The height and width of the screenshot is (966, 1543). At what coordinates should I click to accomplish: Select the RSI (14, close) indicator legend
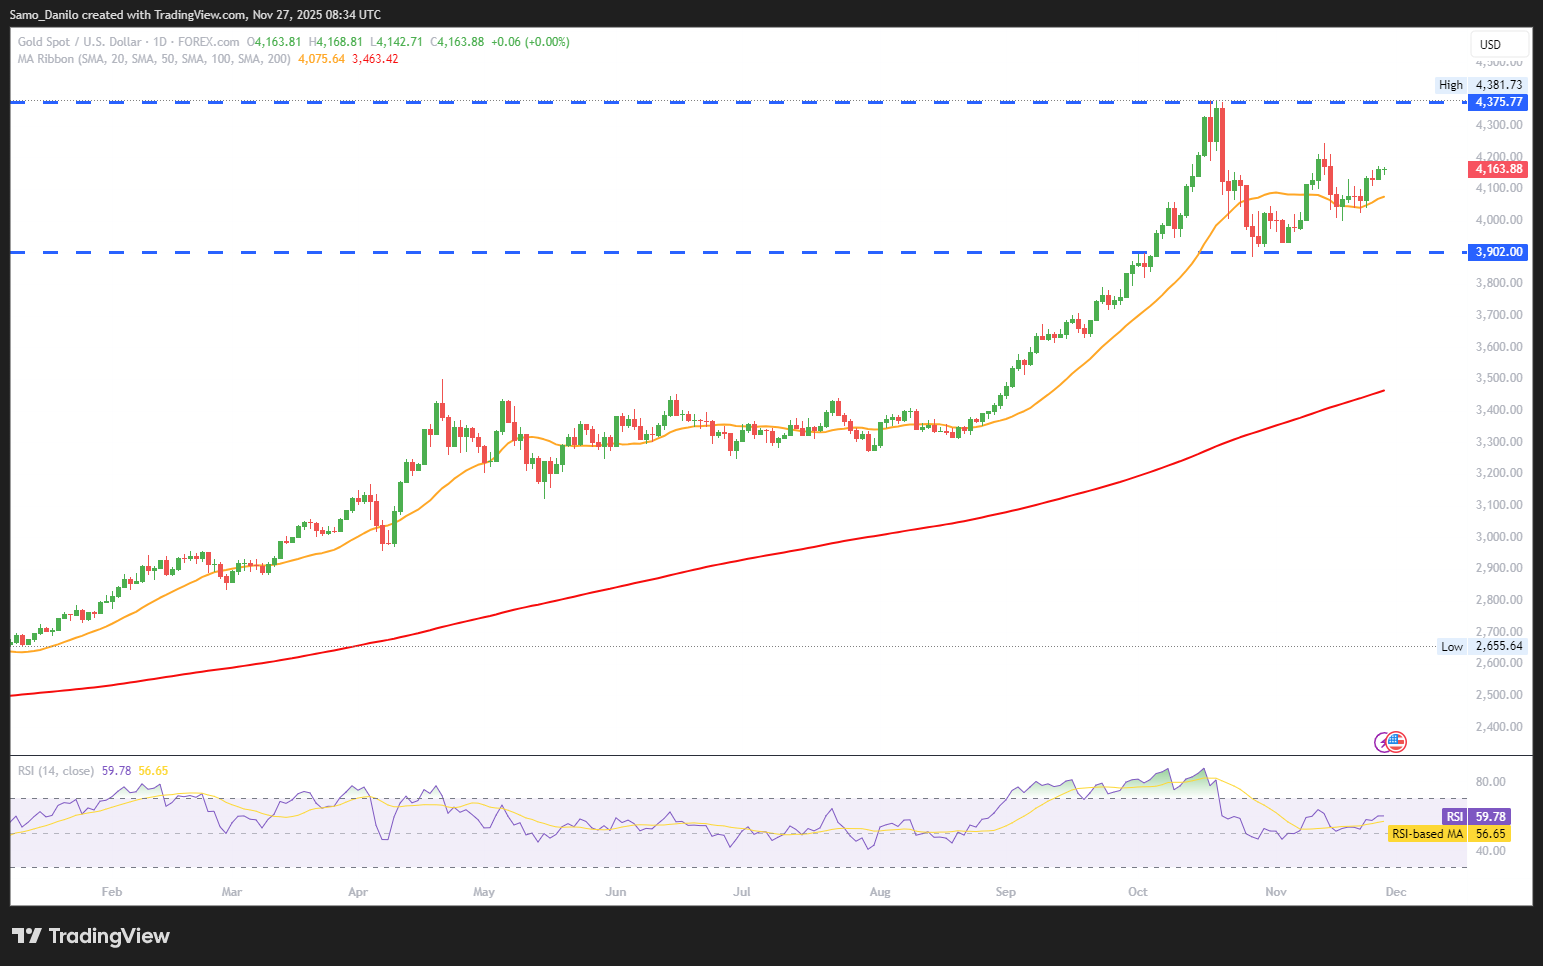point(56,771)
